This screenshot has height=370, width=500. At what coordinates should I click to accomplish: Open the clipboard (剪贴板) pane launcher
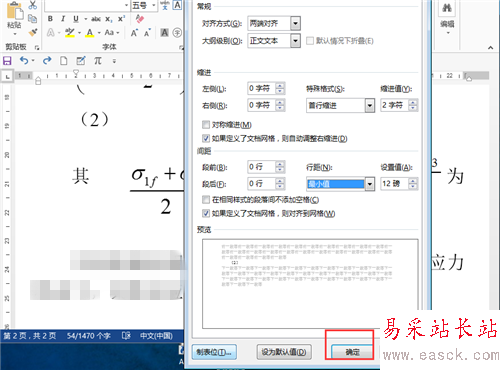tap(37, 47)
